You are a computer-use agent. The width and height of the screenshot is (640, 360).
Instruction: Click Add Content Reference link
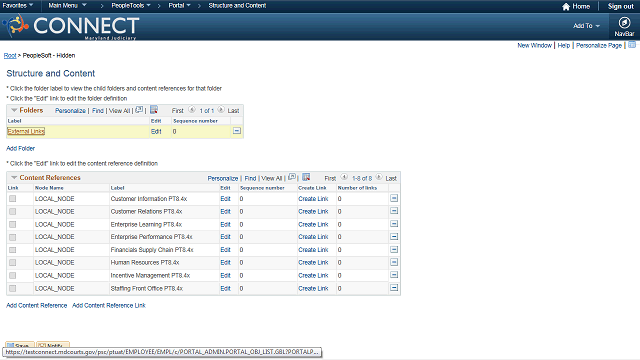36,305
